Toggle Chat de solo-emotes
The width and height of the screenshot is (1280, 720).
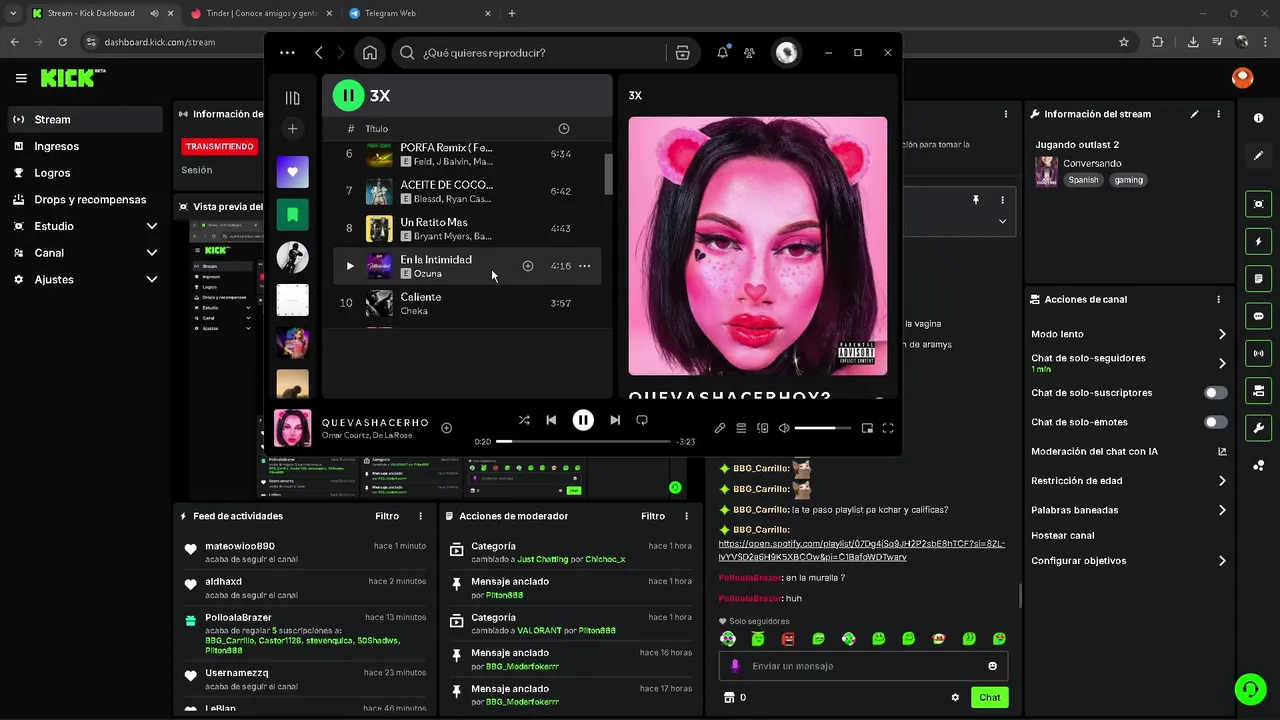[x=1216, y=422]
